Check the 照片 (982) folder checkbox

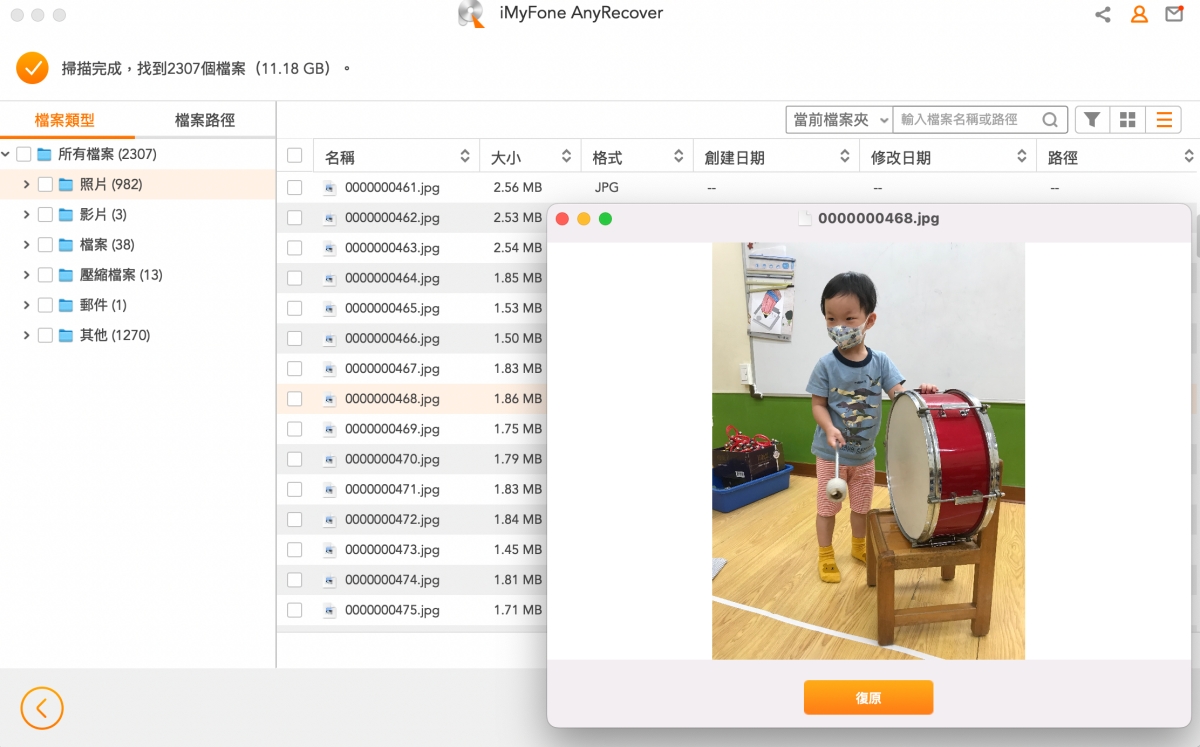coord(45,185)
